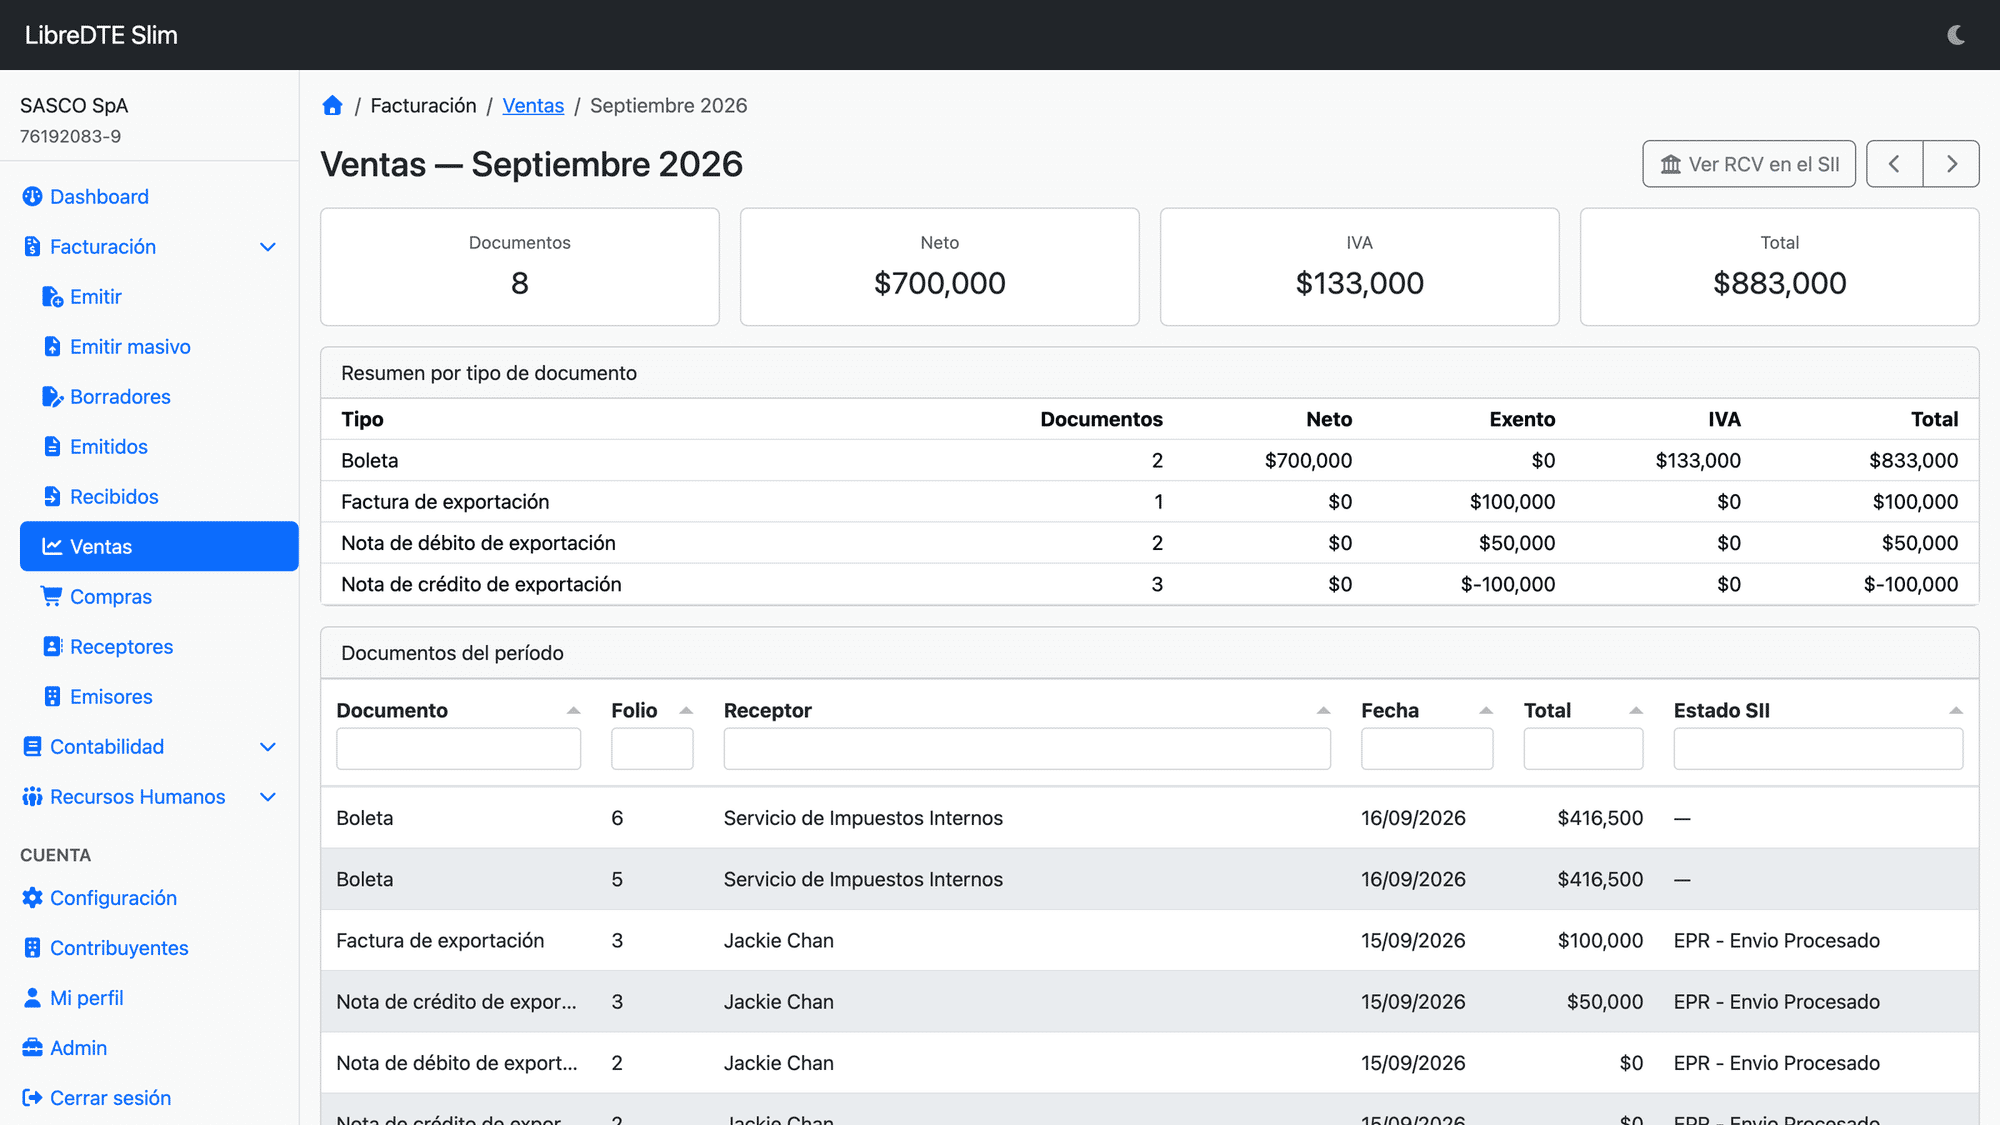Click the Configuración gear icon
2000x1125 pixels.
(32, 898)
